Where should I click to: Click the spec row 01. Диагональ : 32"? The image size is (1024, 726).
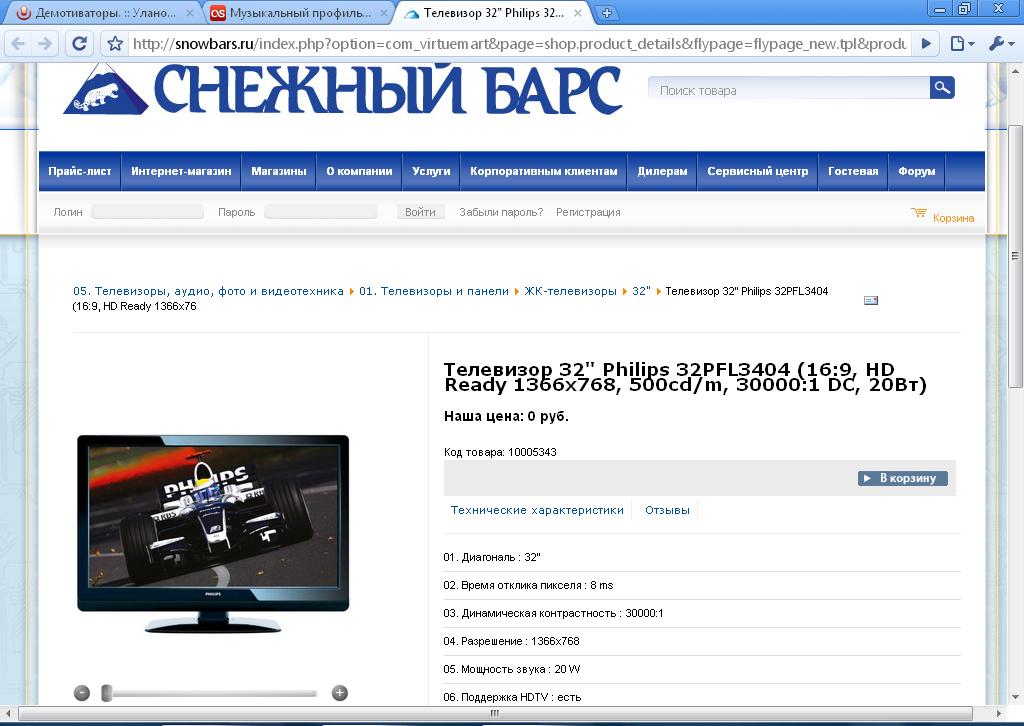pos(701,558)
